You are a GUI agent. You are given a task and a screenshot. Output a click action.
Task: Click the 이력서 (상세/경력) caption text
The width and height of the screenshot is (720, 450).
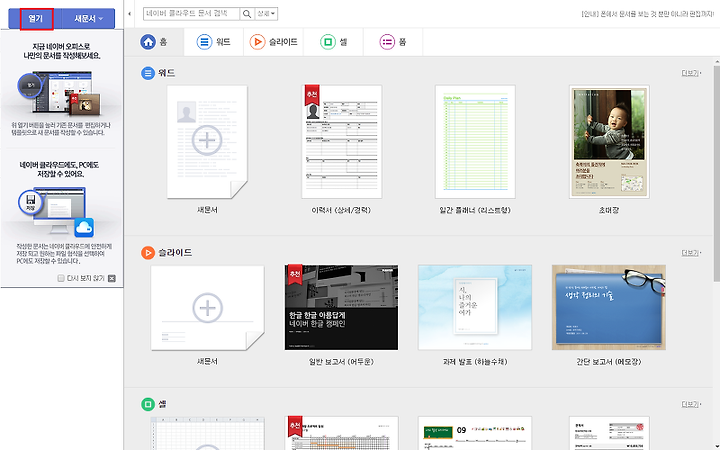(341, 210)
